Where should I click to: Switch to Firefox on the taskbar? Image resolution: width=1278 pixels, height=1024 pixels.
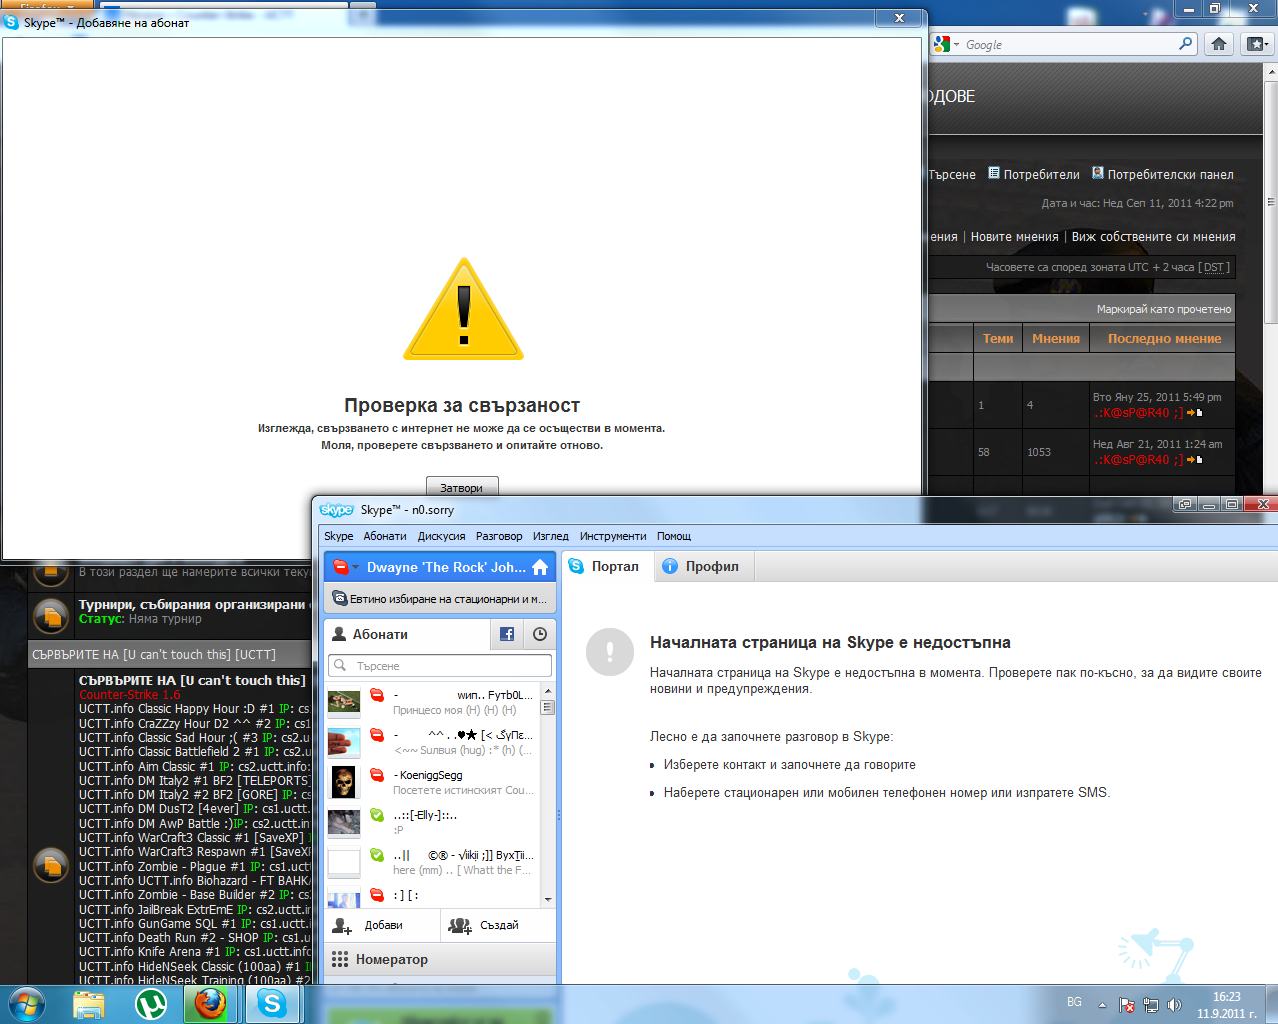(x=210, y=1004)
